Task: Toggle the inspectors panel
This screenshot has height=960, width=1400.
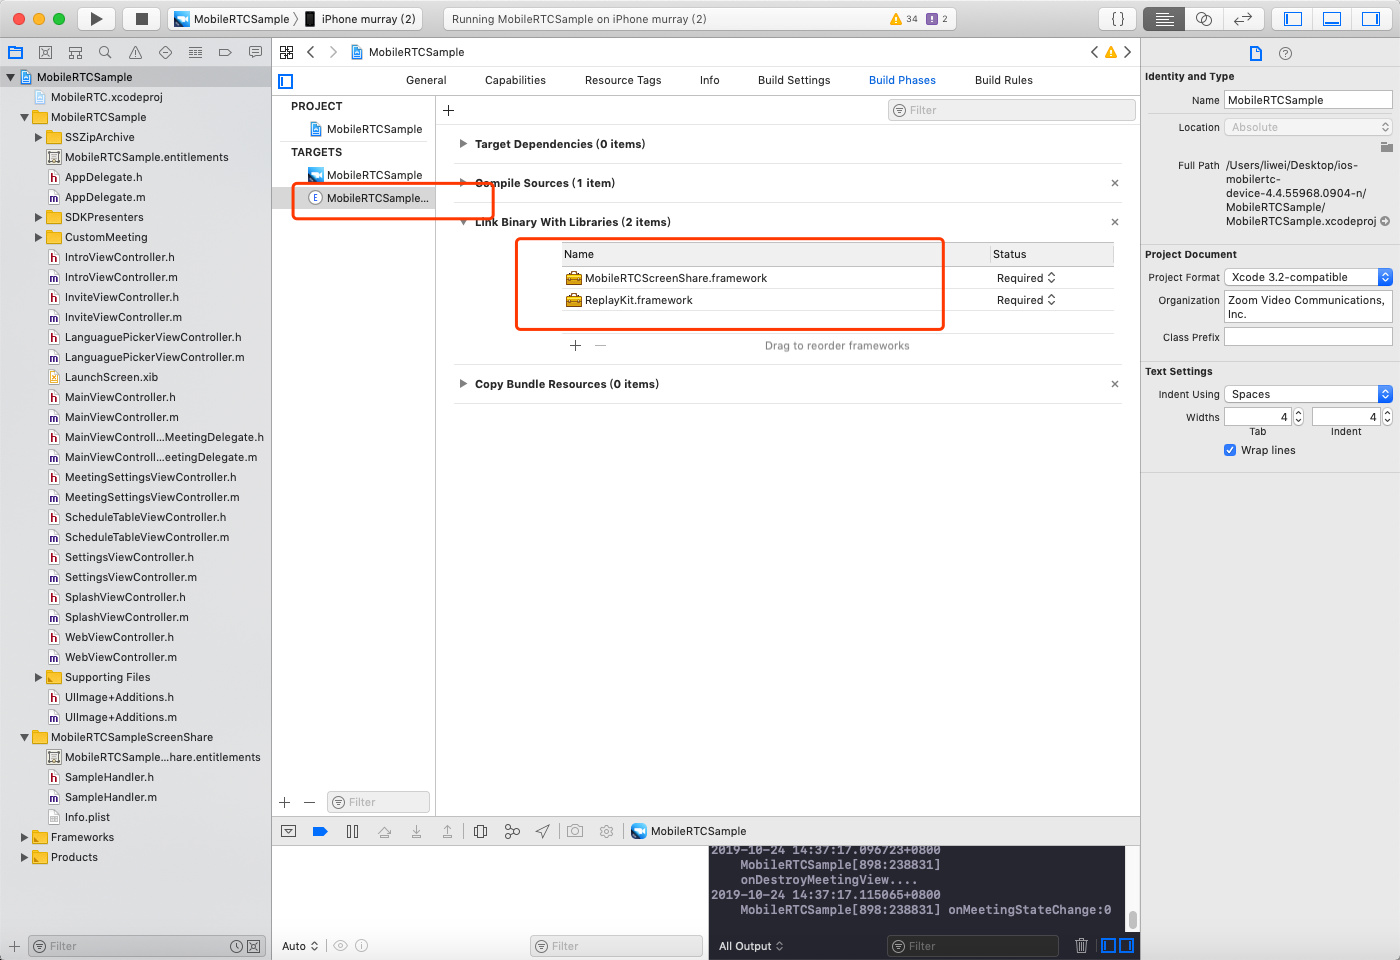Action: coord(1370,19)
